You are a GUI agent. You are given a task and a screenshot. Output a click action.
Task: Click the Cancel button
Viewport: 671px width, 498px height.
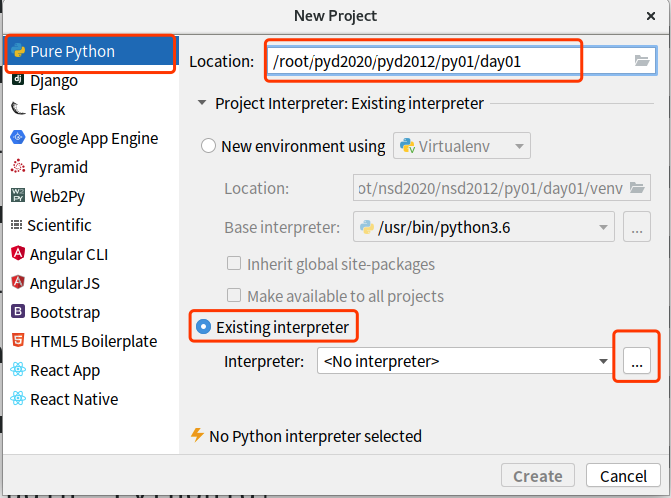pyautogui.click(x=624, y=476)
